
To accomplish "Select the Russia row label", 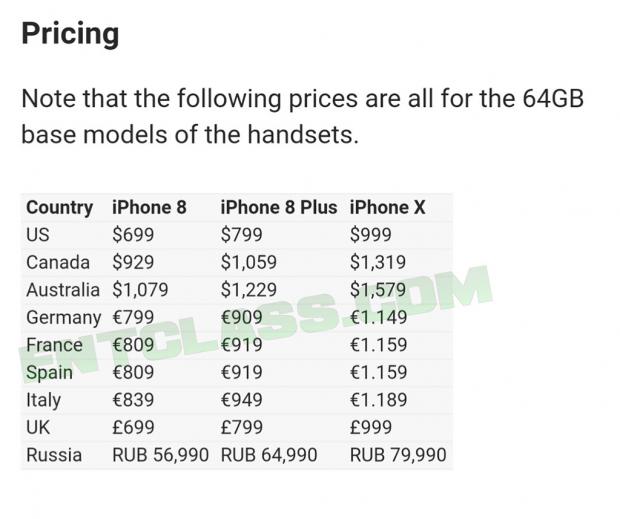I will [54, 455].
